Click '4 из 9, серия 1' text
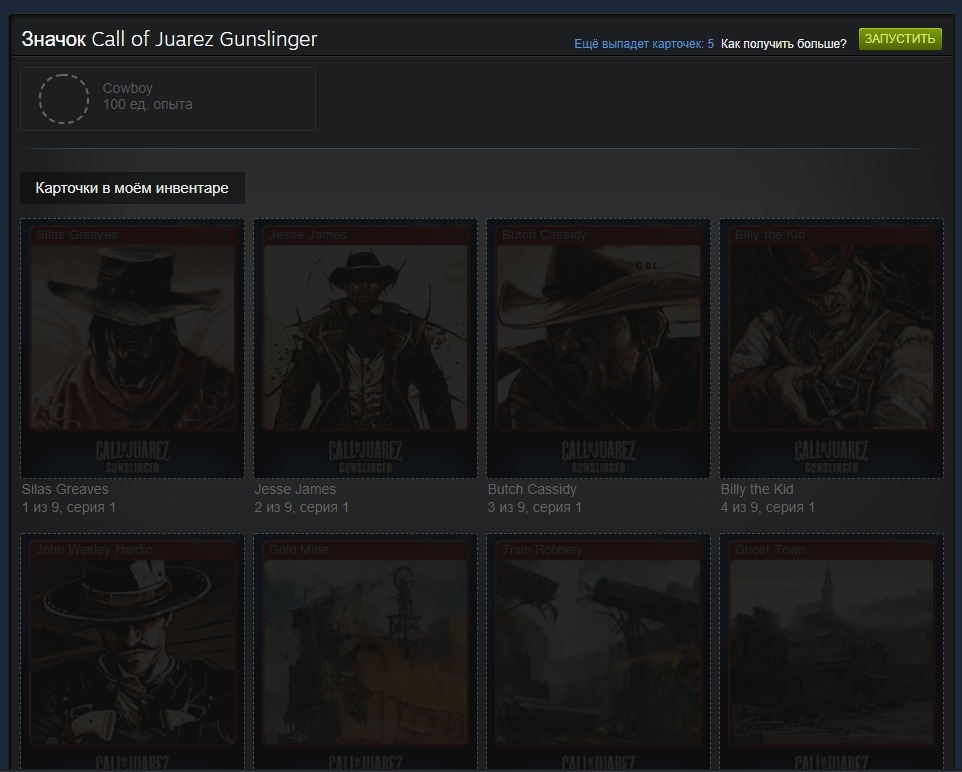Image resolution: width=962 pixels, height=772 pixels. (x=768, y=508)
